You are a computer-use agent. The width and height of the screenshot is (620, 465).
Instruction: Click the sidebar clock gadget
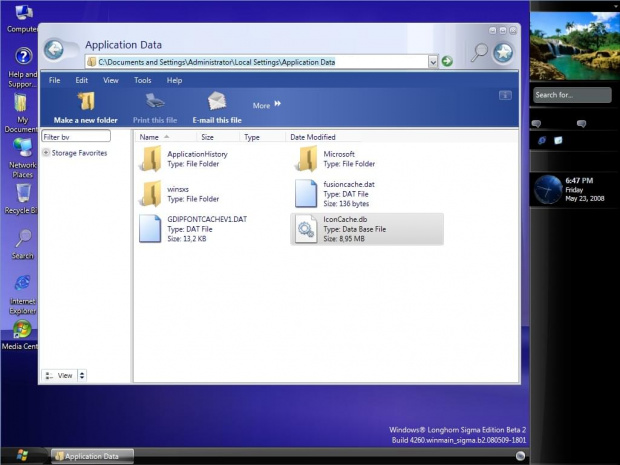click(x=548, y=190)
